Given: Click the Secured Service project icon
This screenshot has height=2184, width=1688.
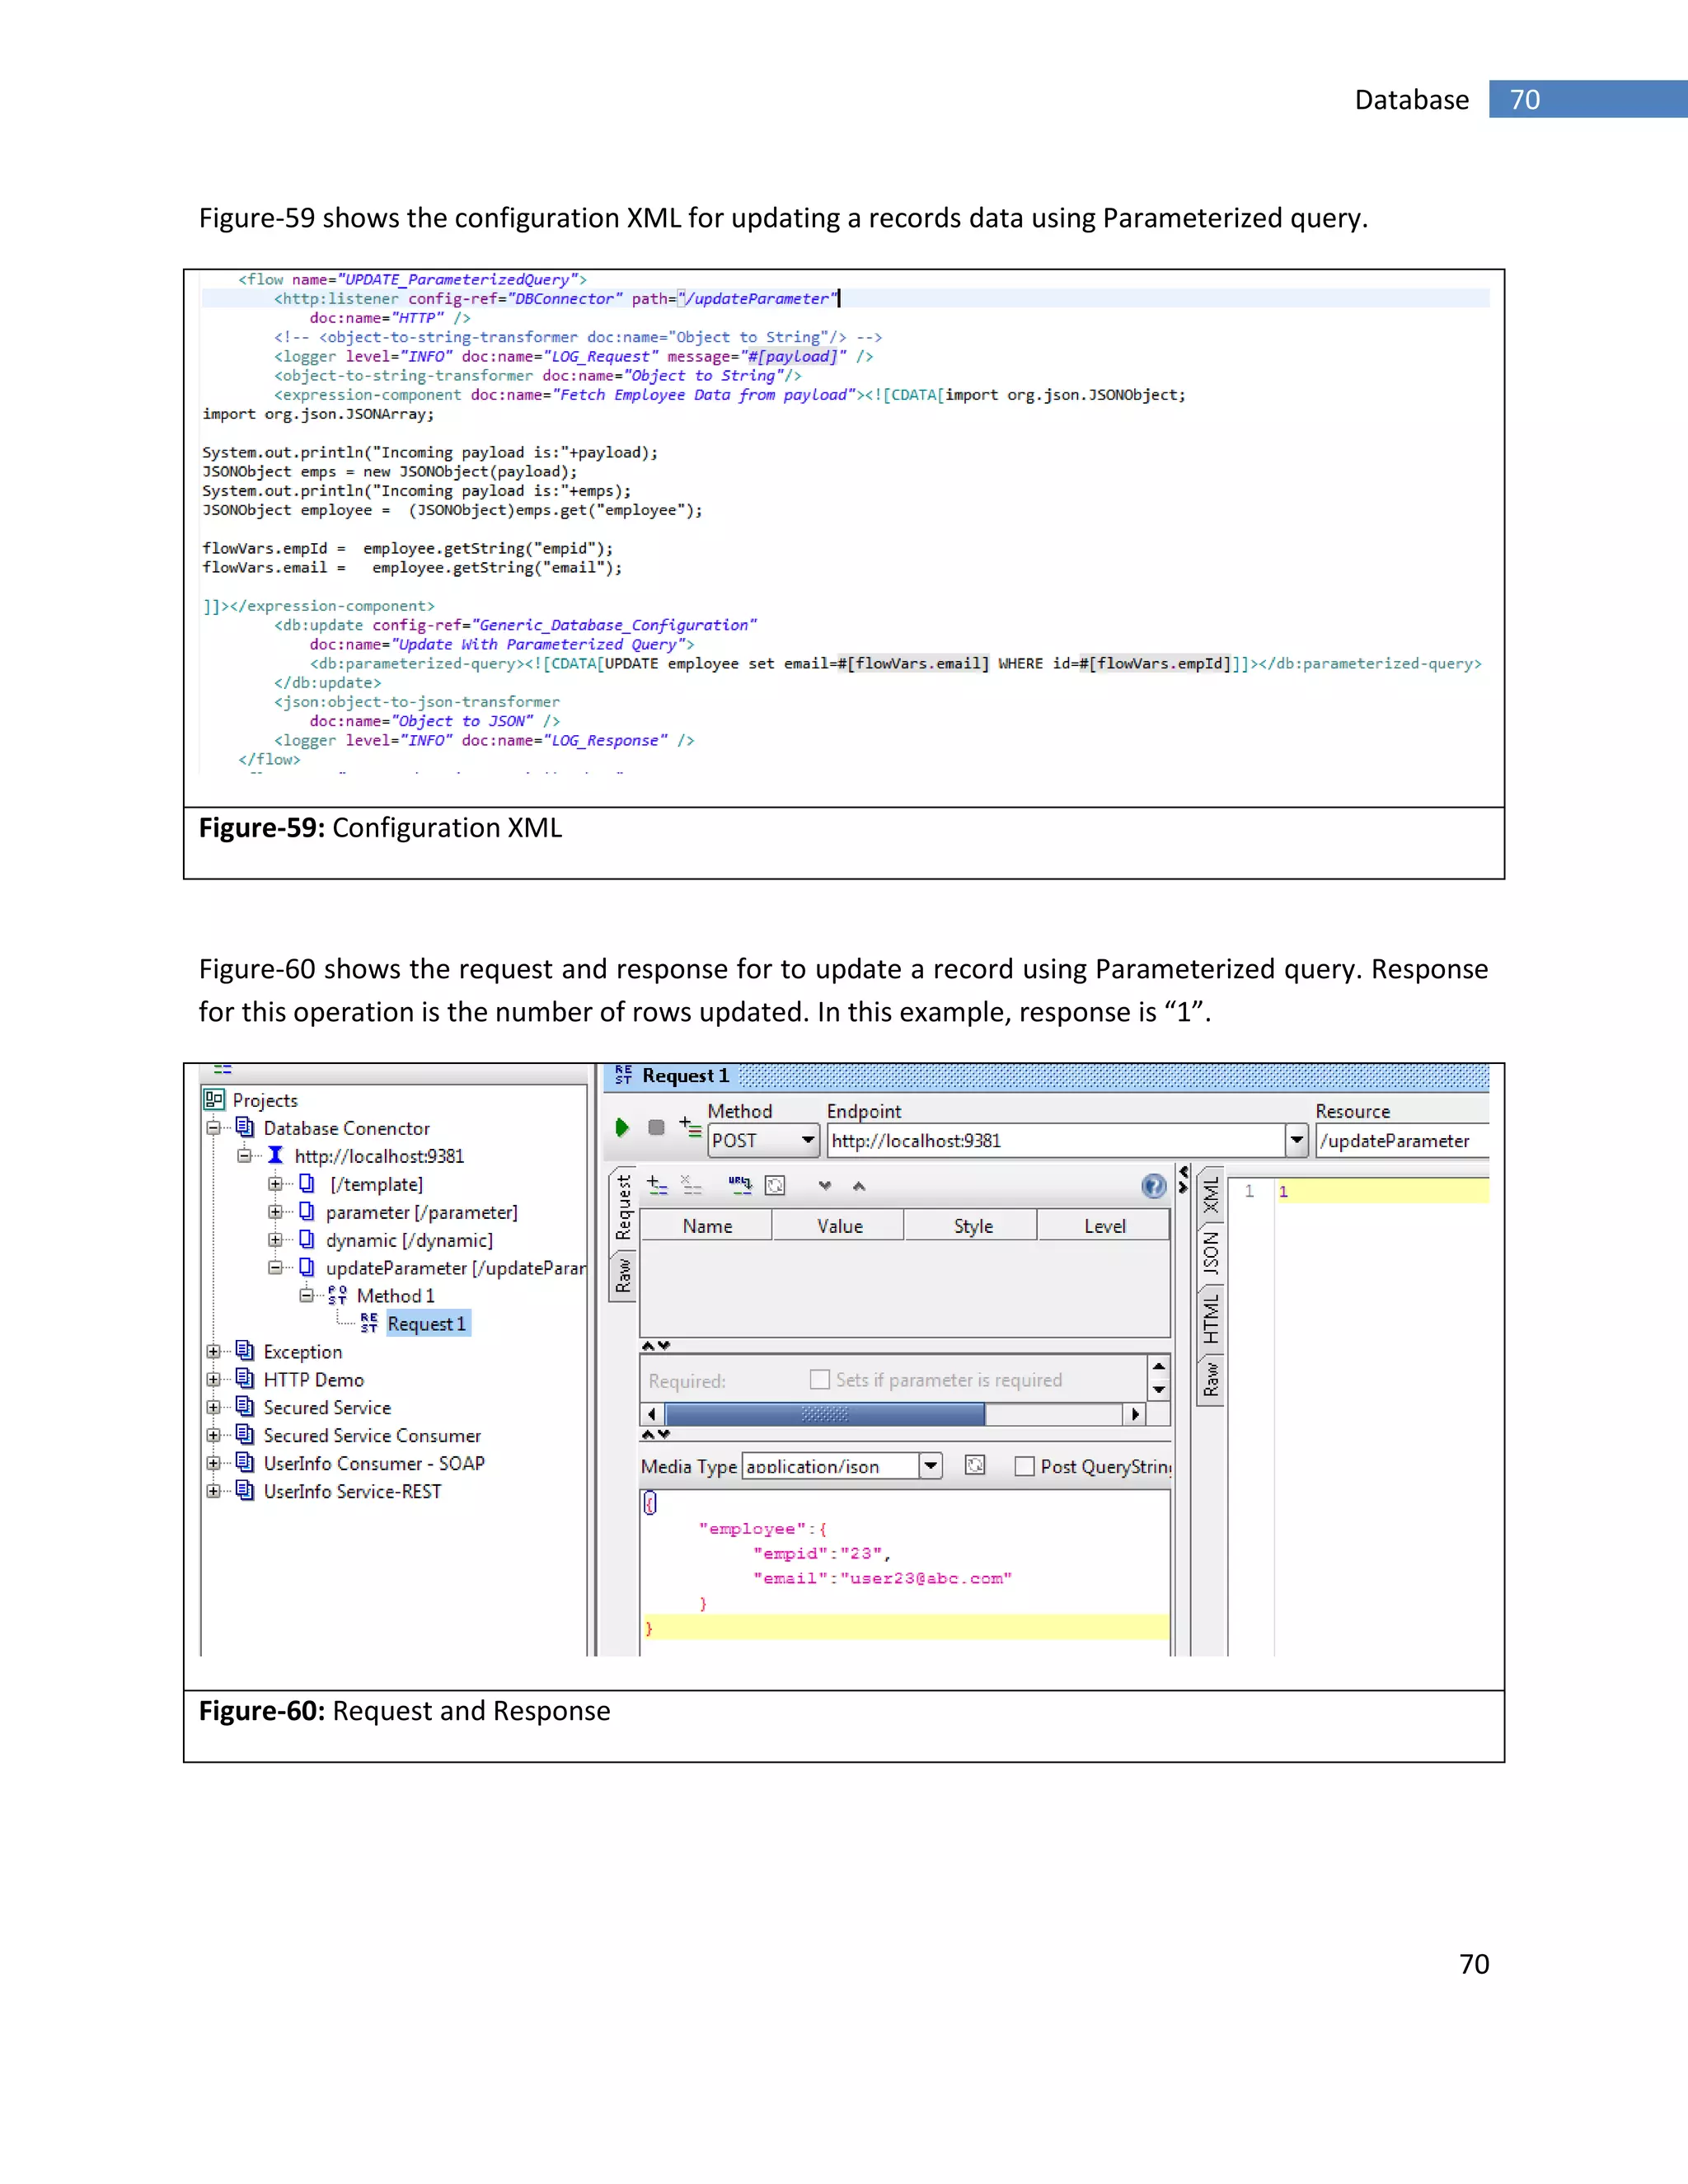Looking at the screenshot, I should (245, 1407).
